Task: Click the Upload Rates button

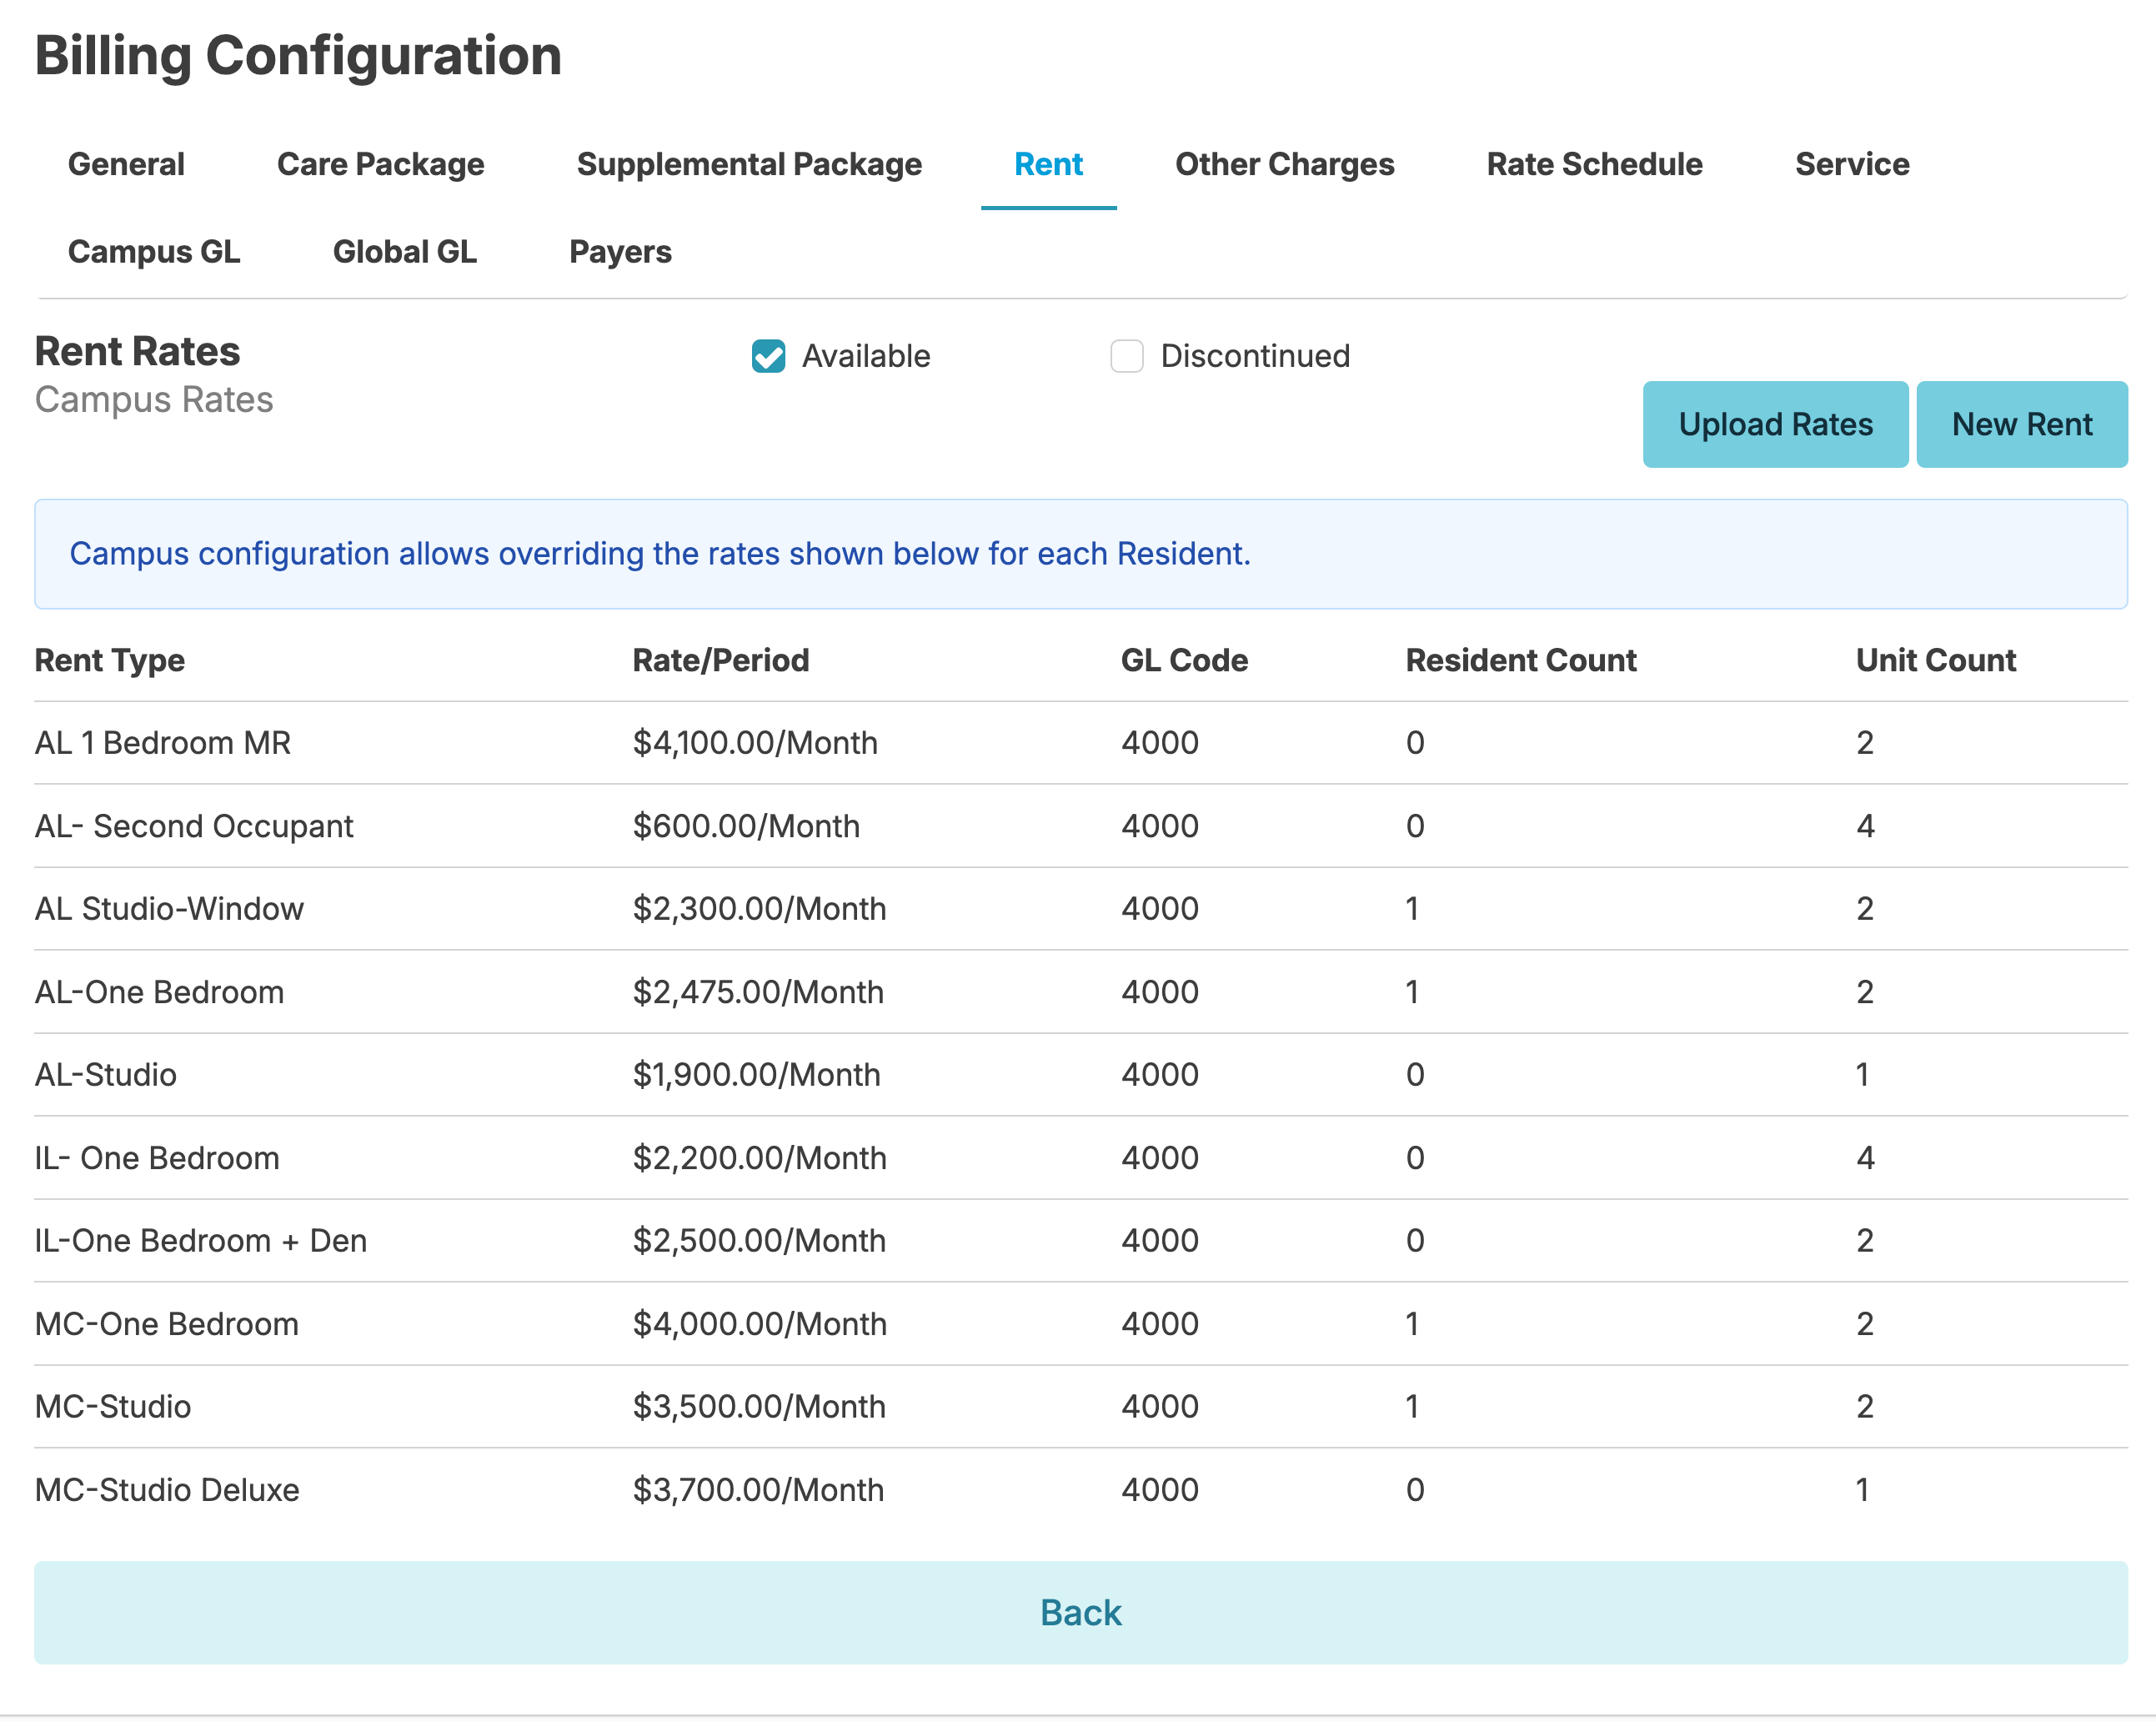Action: pyautogui.click(x=1775, y=424)
